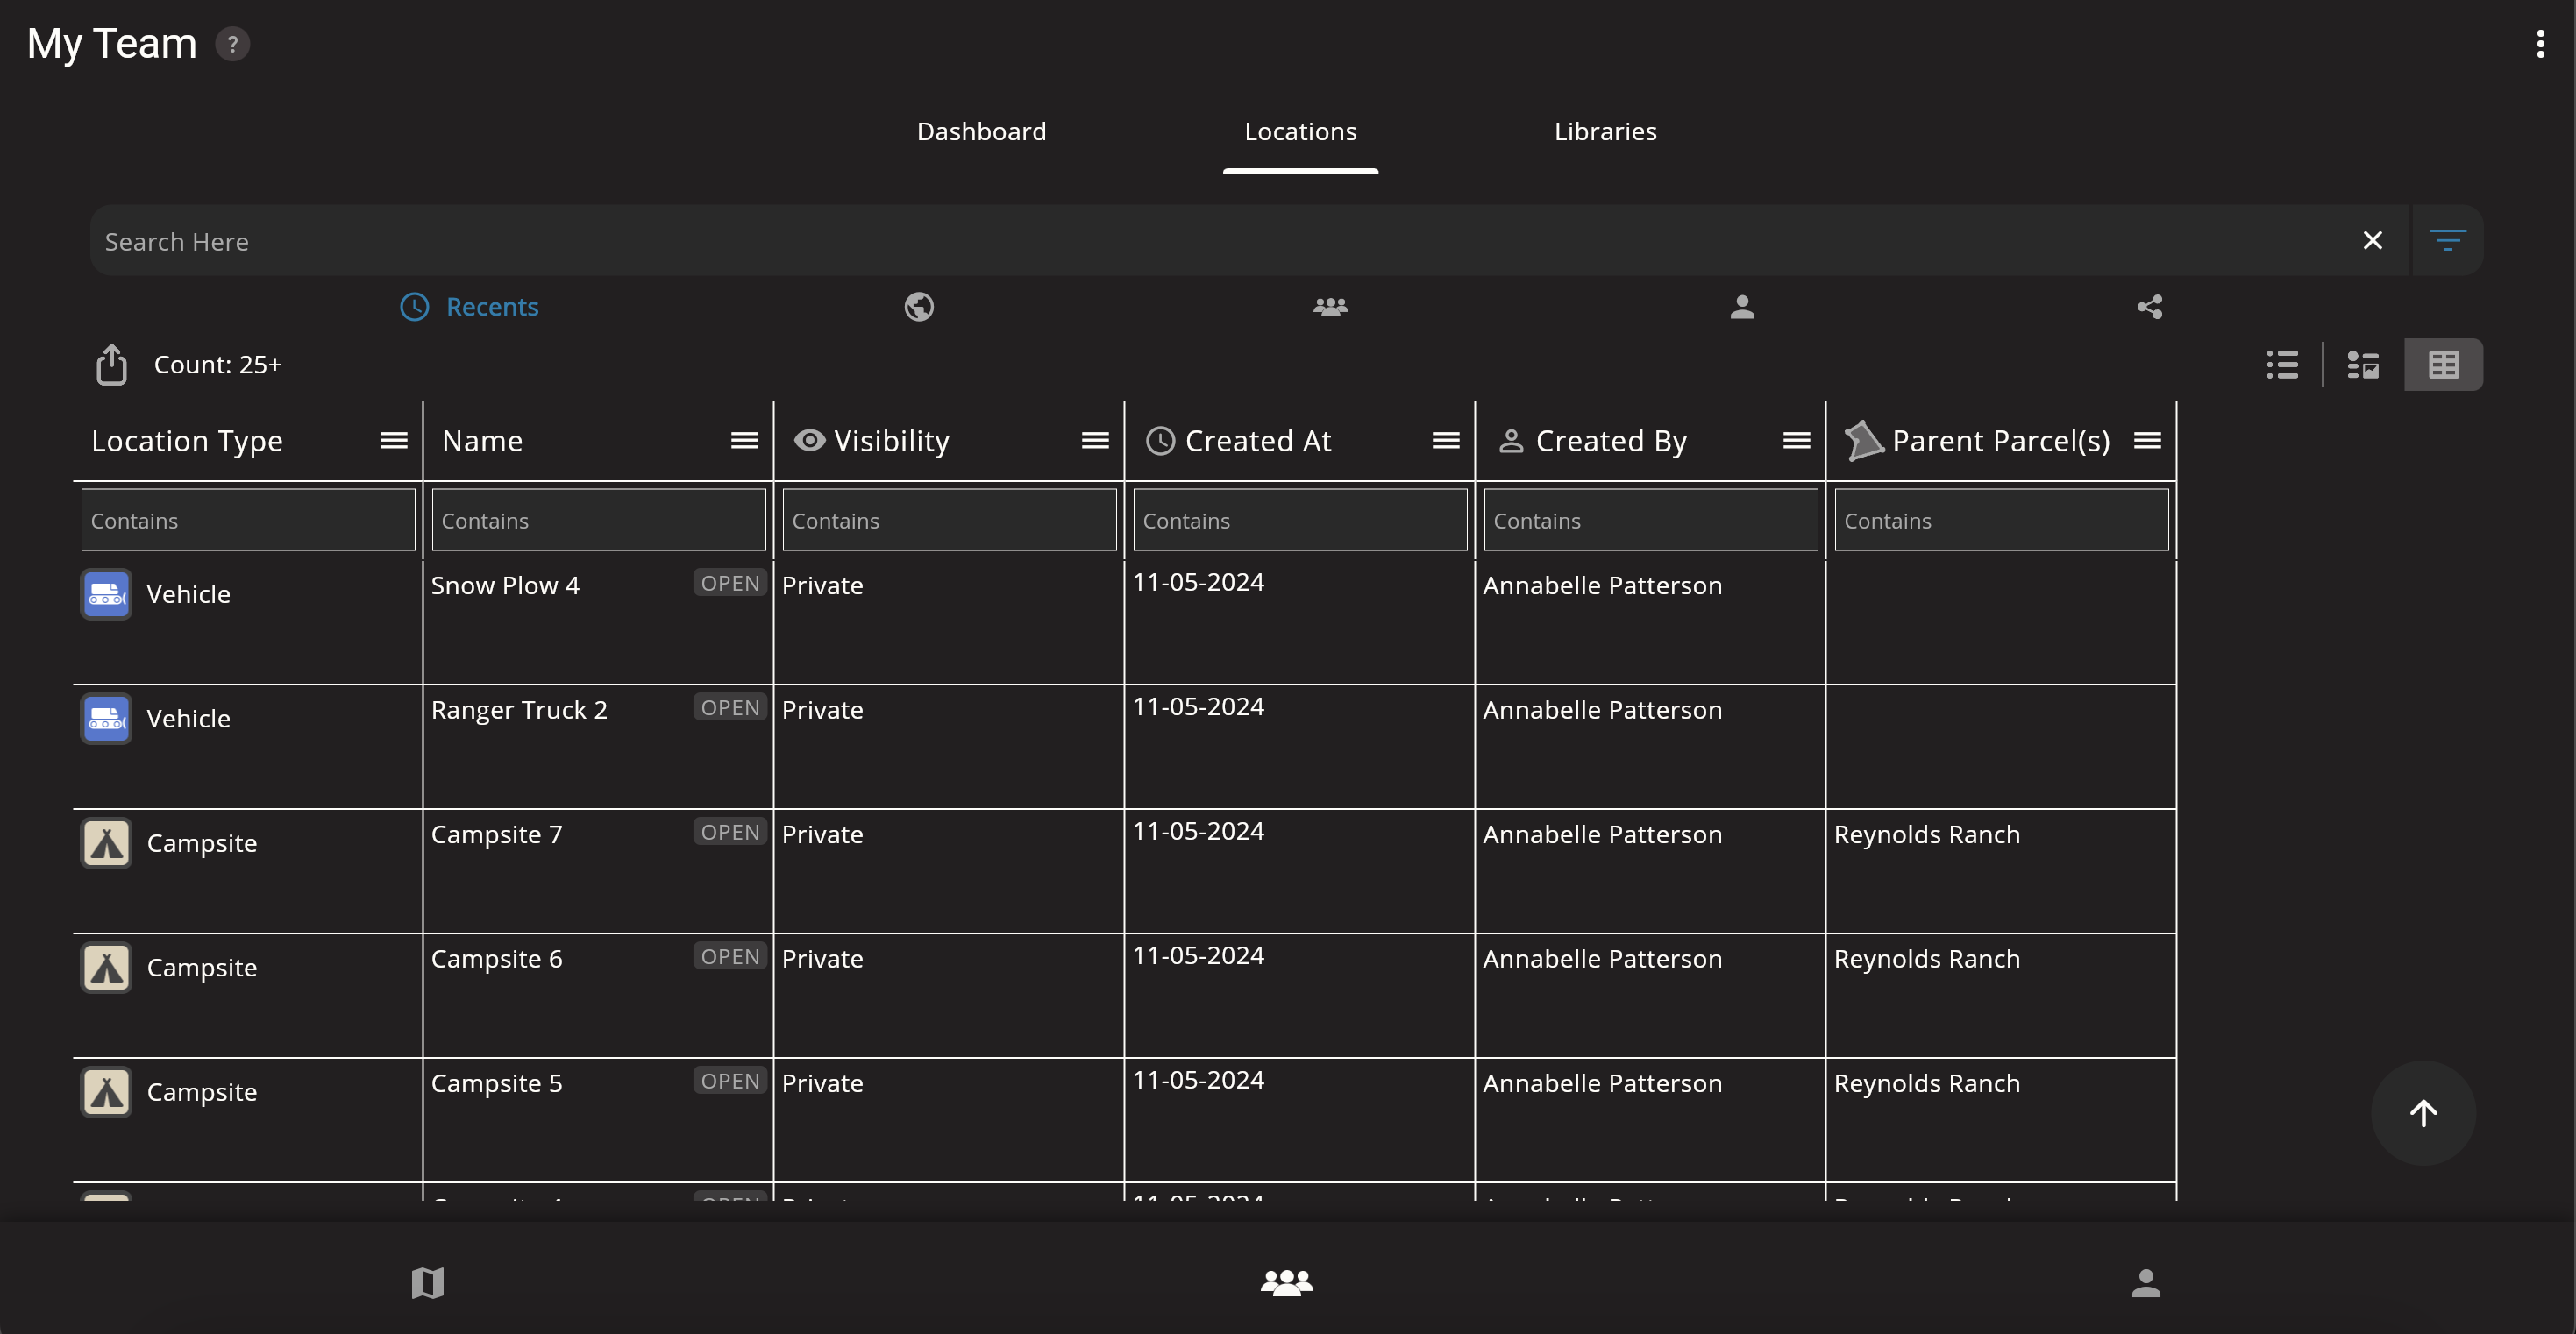Screen dimensions: 2576x1334
Task: Switch to the Dashboard tab
Action: point(981,131)
